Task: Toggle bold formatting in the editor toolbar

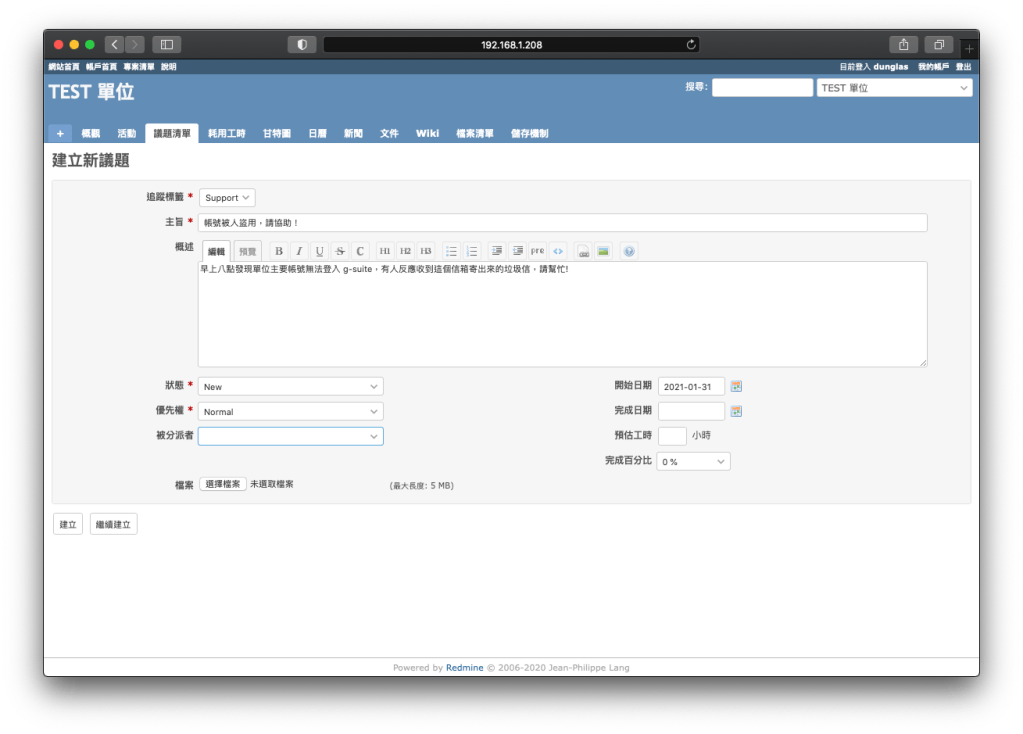Action: (279, 251)
